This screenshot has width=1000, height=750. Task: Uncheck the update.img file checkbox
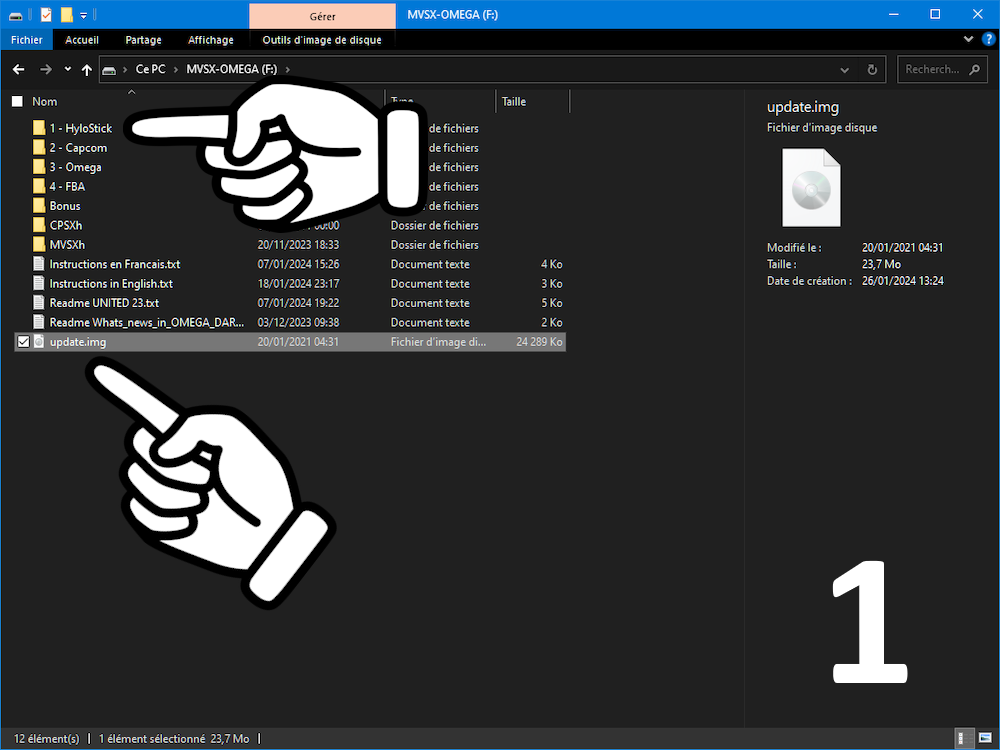click(24, 342)
